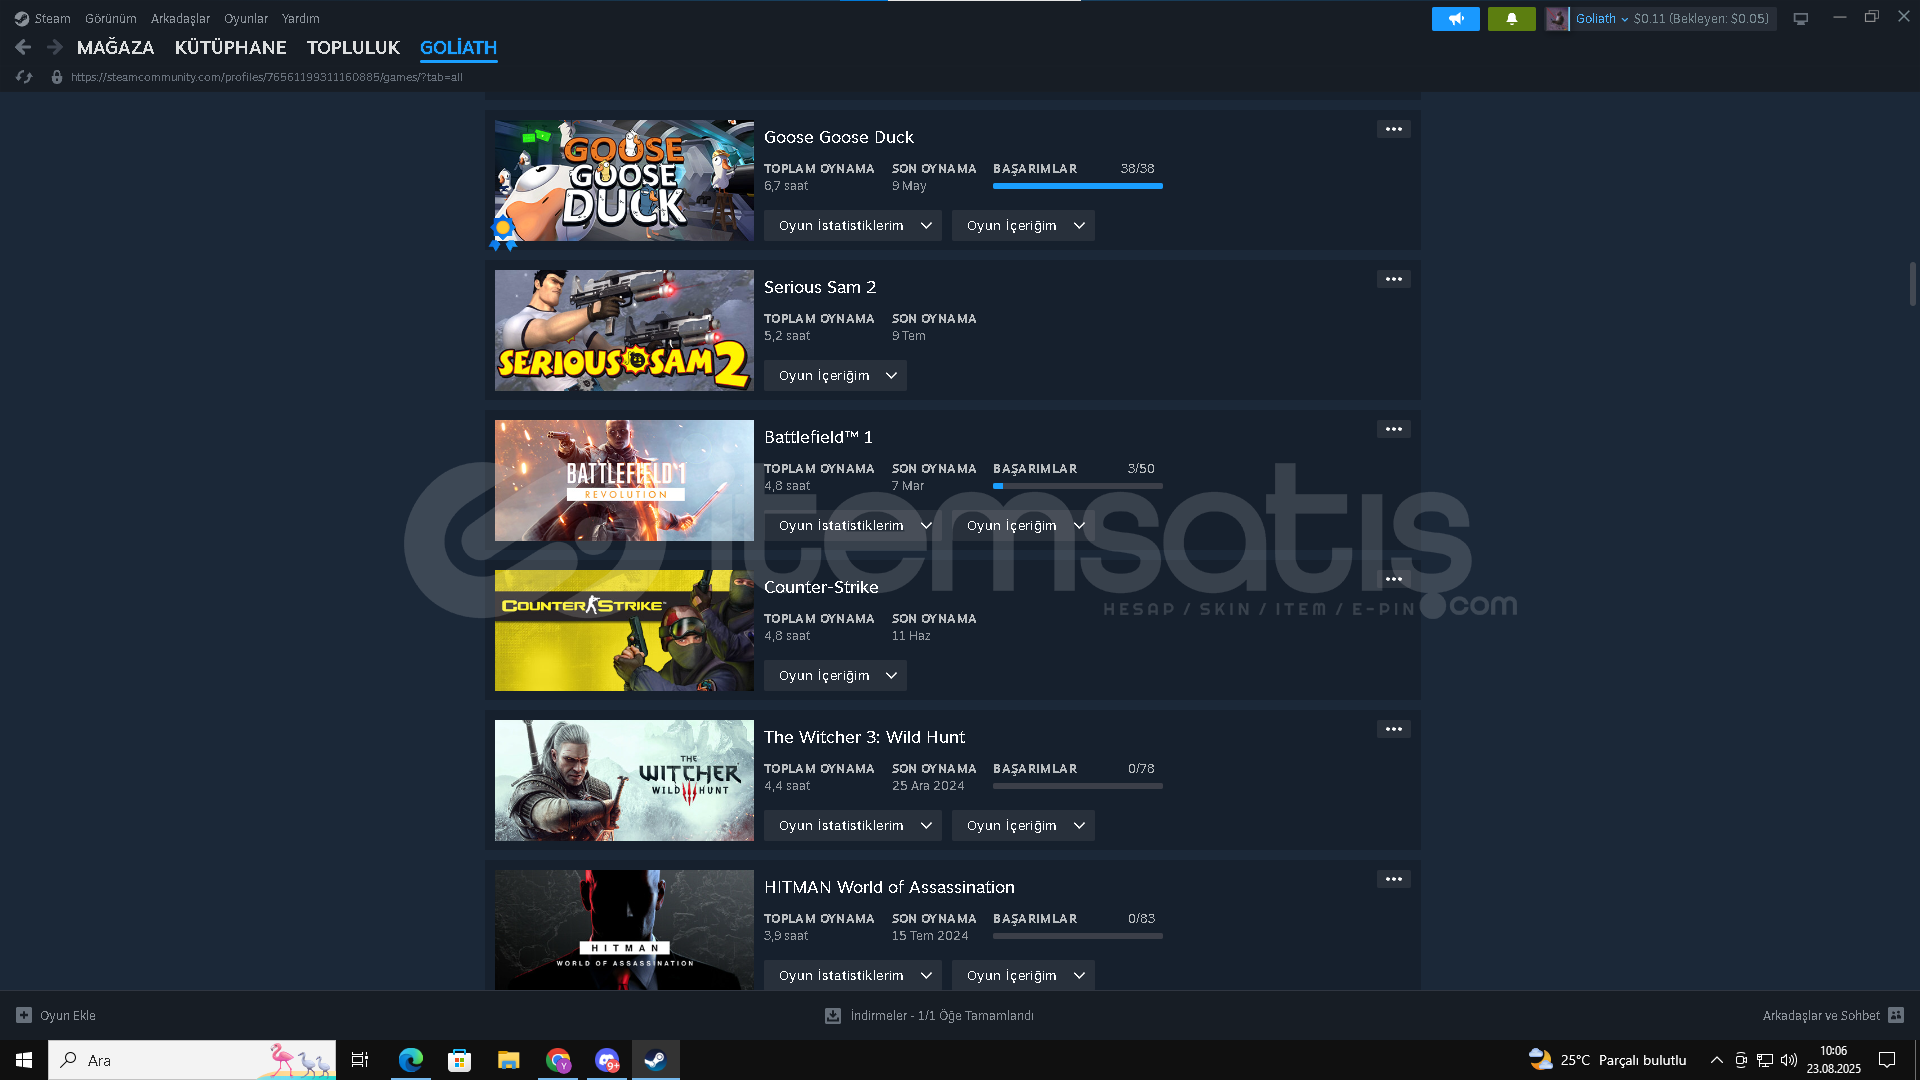Open the Arkadaşlar menu
This screenshot has width=1920, height=1080.
tap(180, 18)
